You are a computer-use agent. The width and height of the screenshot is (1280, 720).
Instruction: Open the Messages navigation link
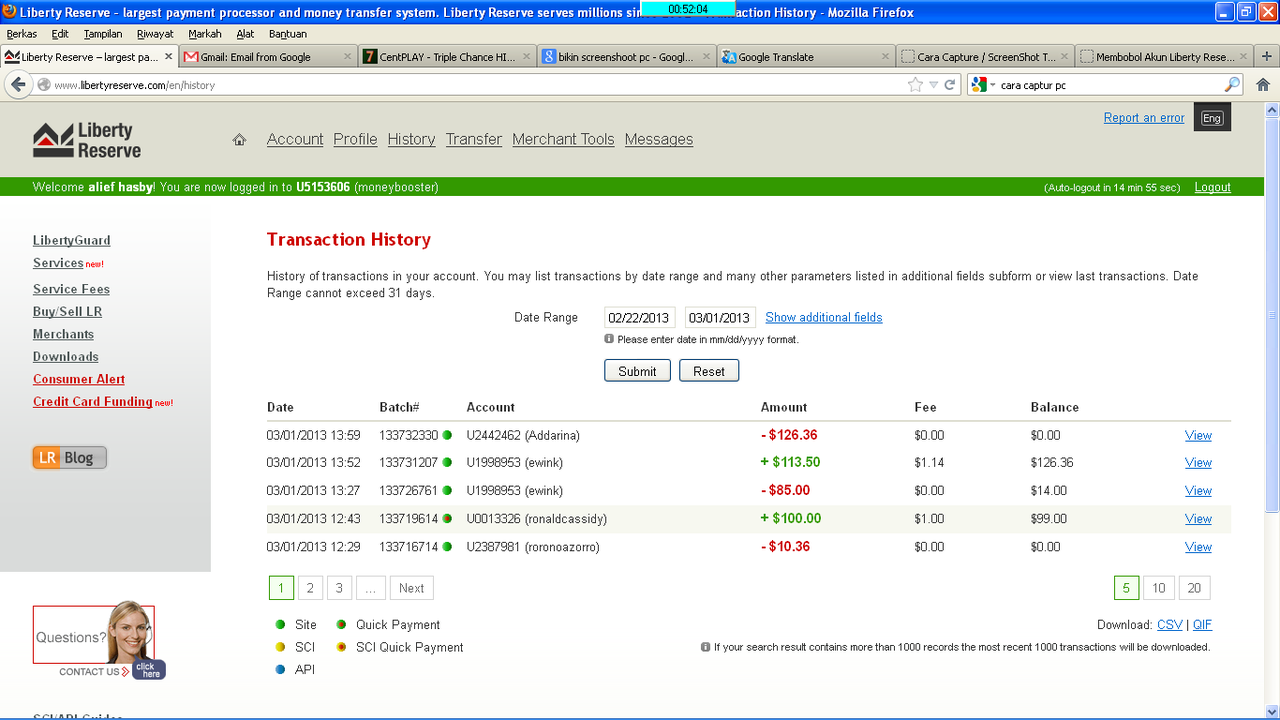pos(659,139)
